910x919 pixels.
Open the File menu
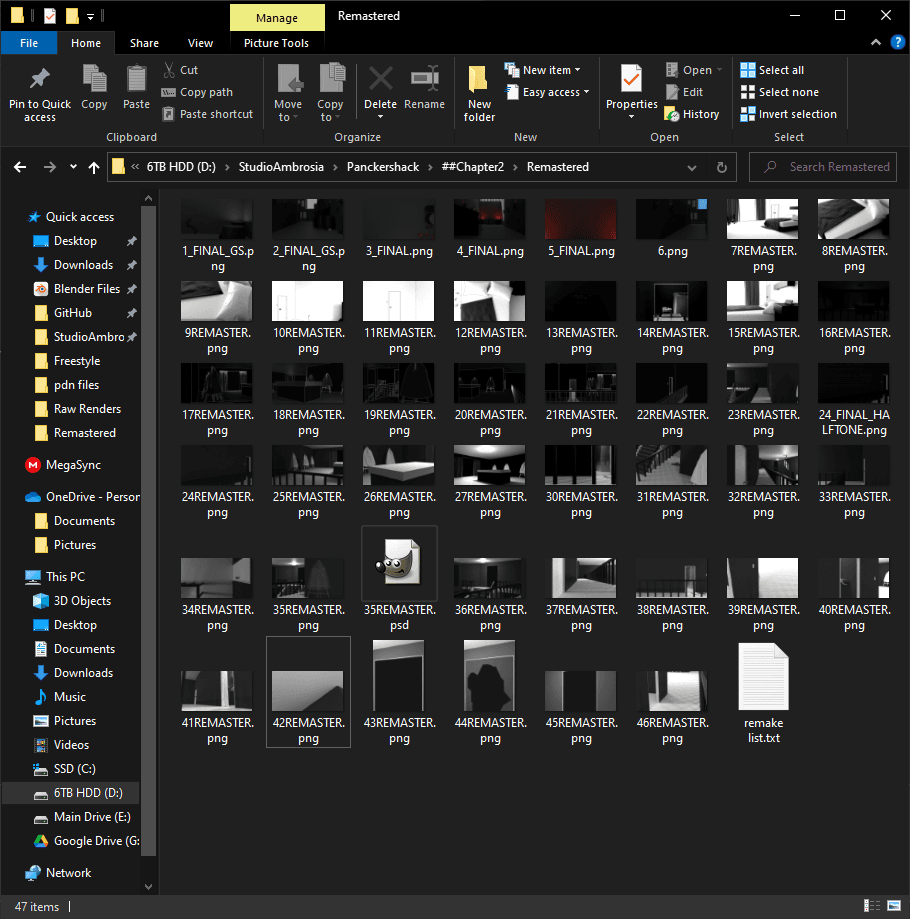[x=29, y=43]
